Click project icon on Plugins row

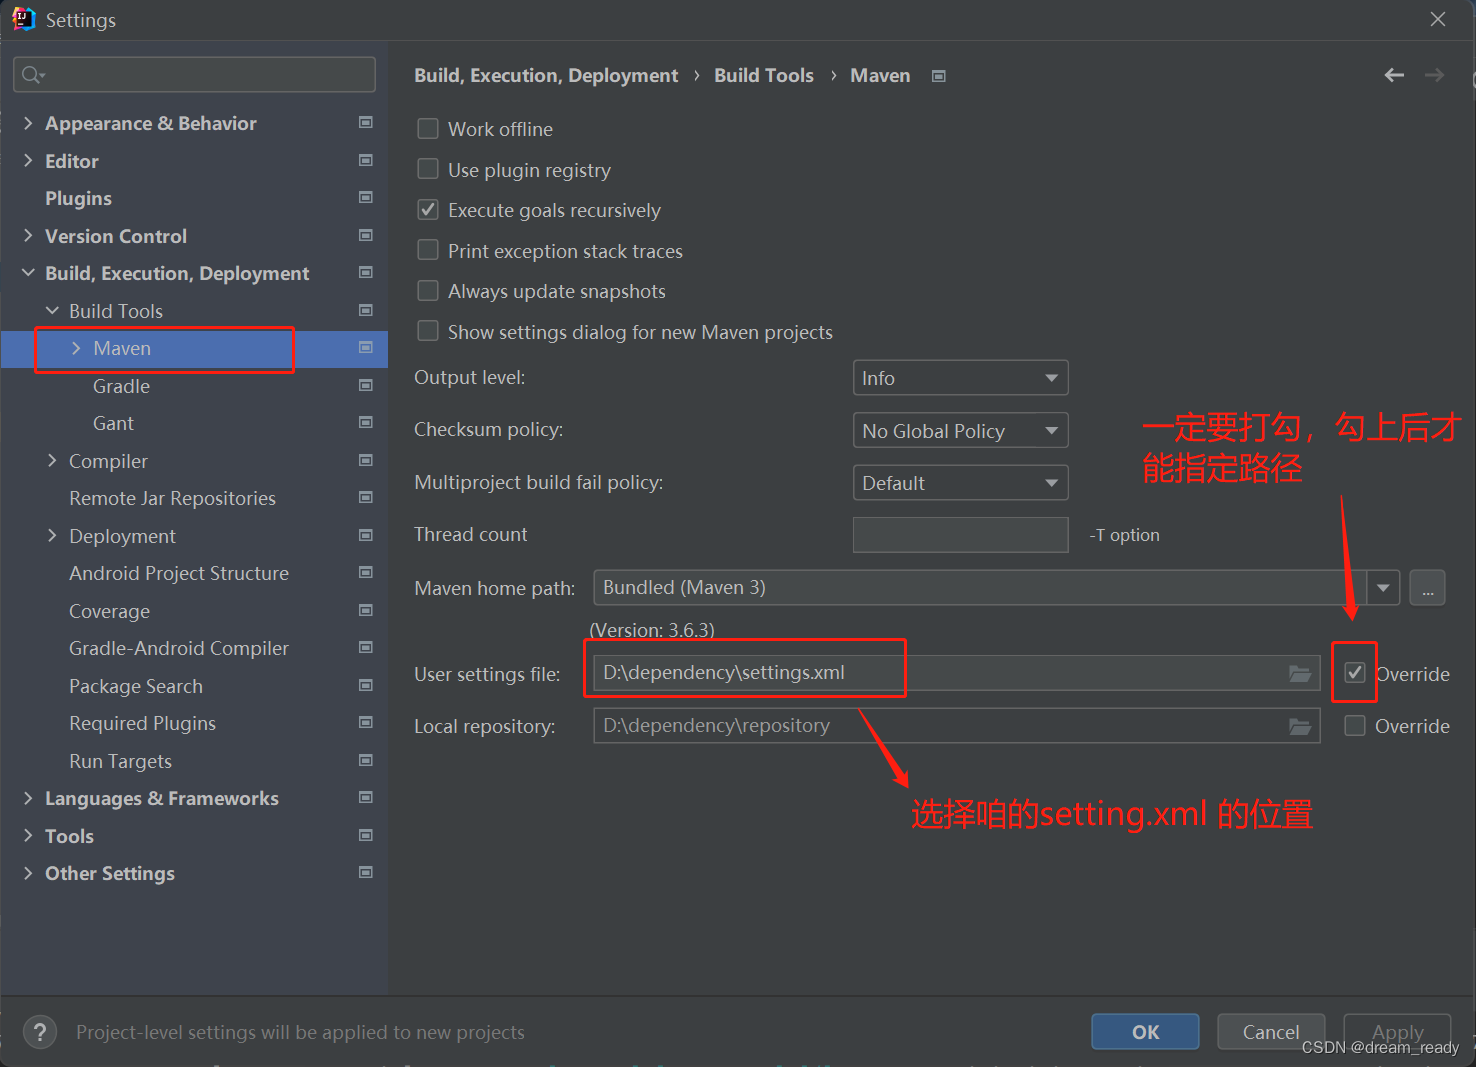pyautogui.click(x=366, y=197)
